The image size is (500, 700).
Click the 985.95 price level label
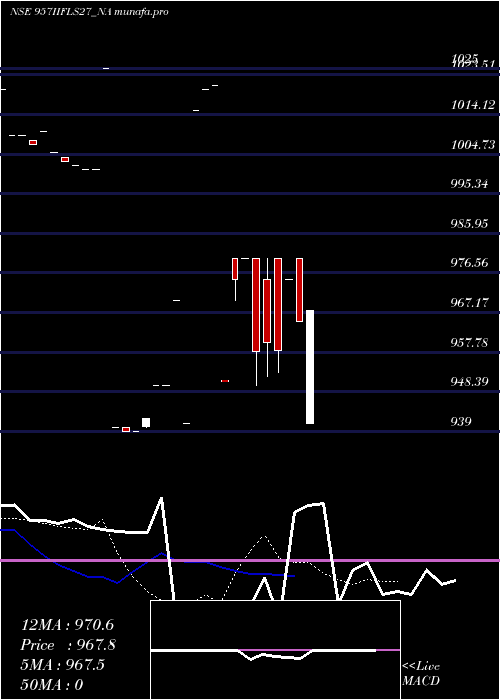[469, 224]
